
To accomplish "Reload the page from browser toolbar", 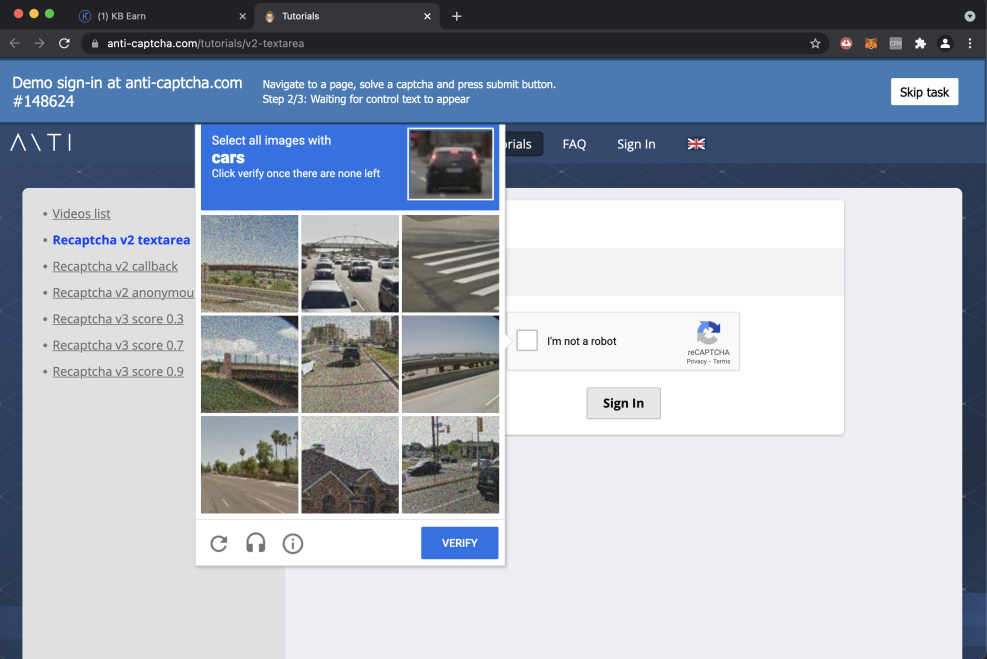I will click(64, 44).
